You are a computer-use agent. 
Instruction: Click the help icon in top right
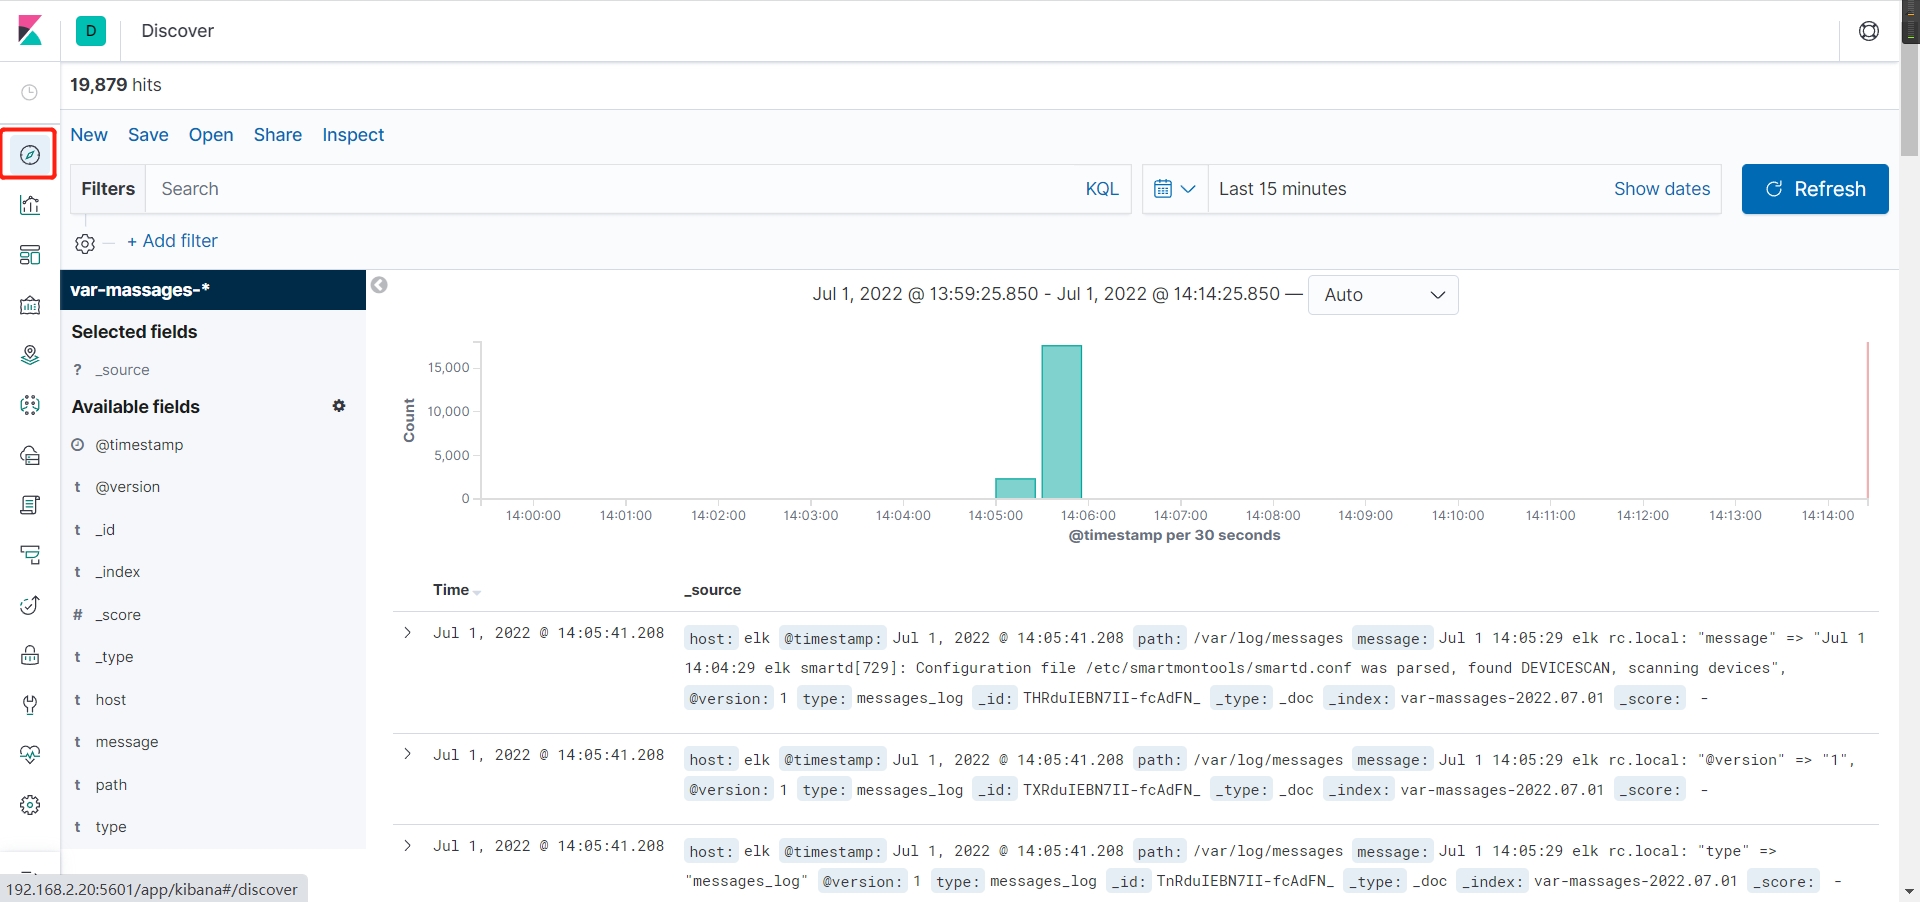click(1868, 31)
